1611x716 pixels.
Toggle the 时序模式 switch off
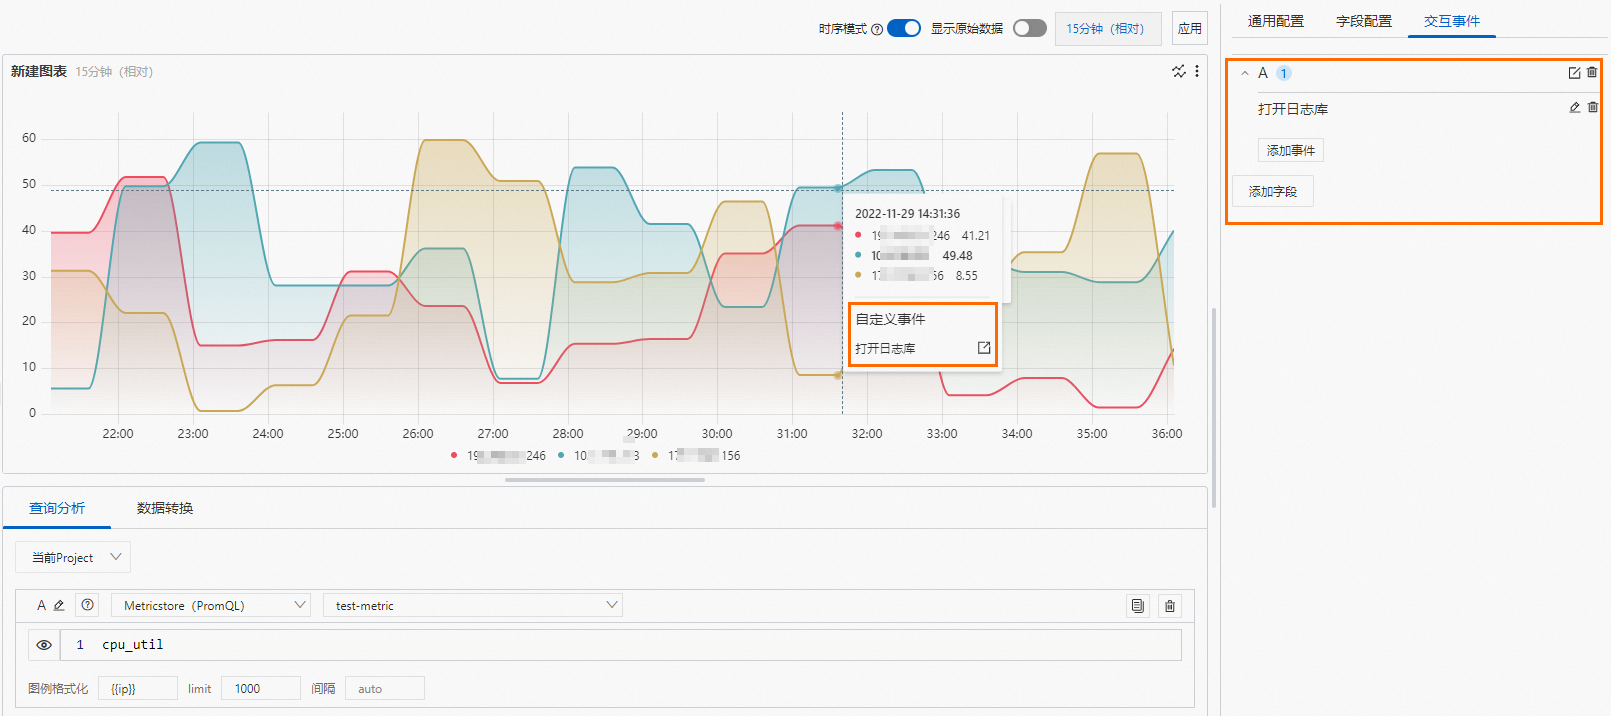tap(904, 28)
